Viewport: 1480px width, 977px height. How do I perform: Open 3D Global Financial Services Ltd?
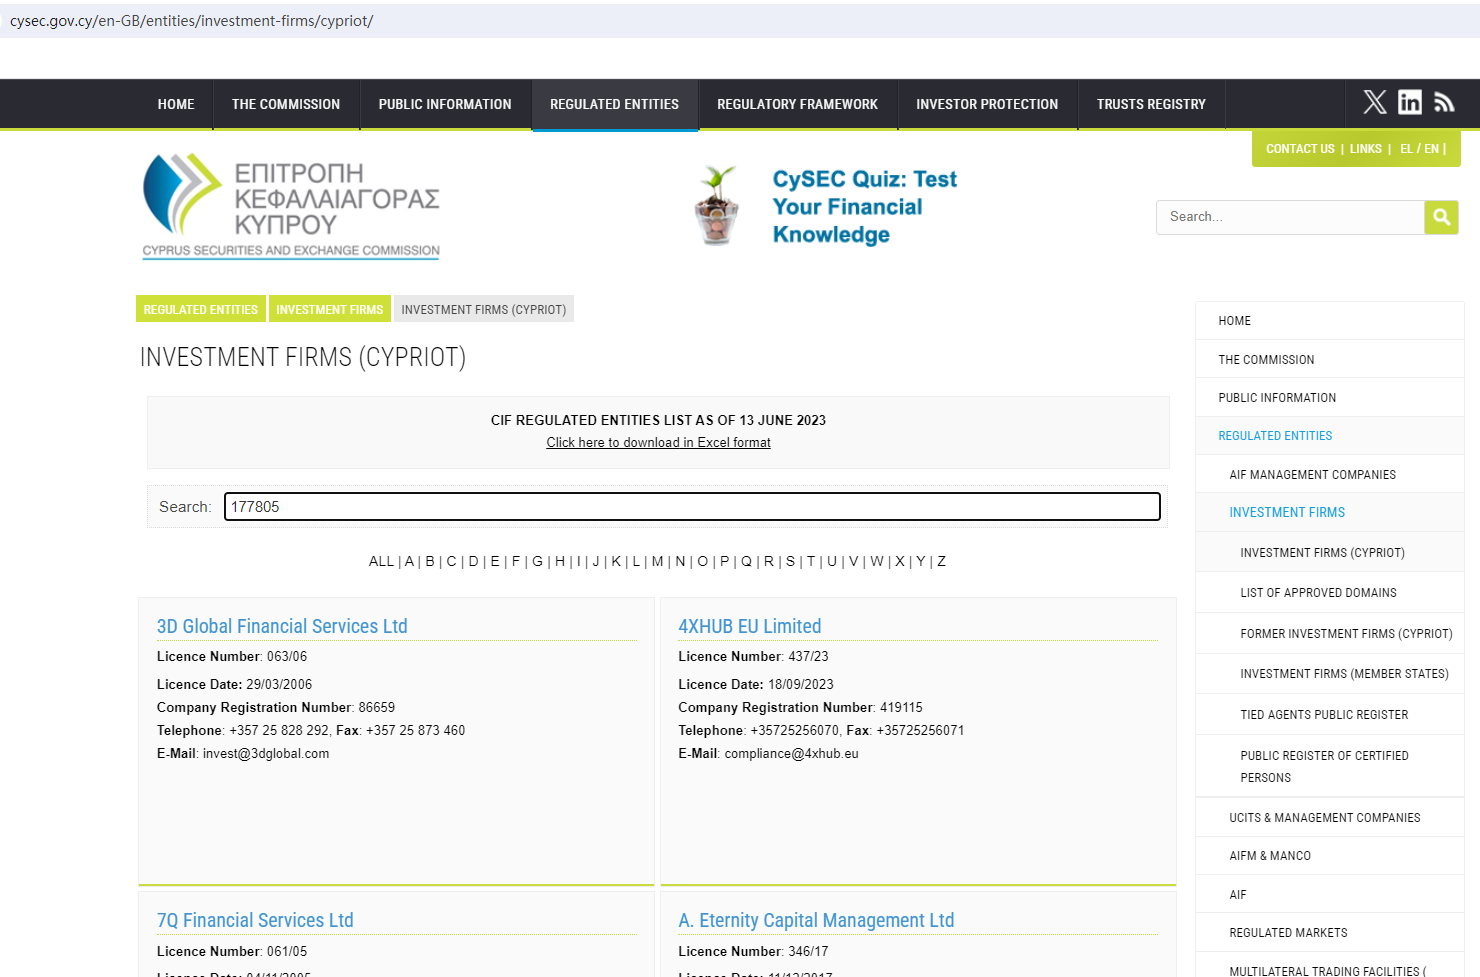[282, 626]
